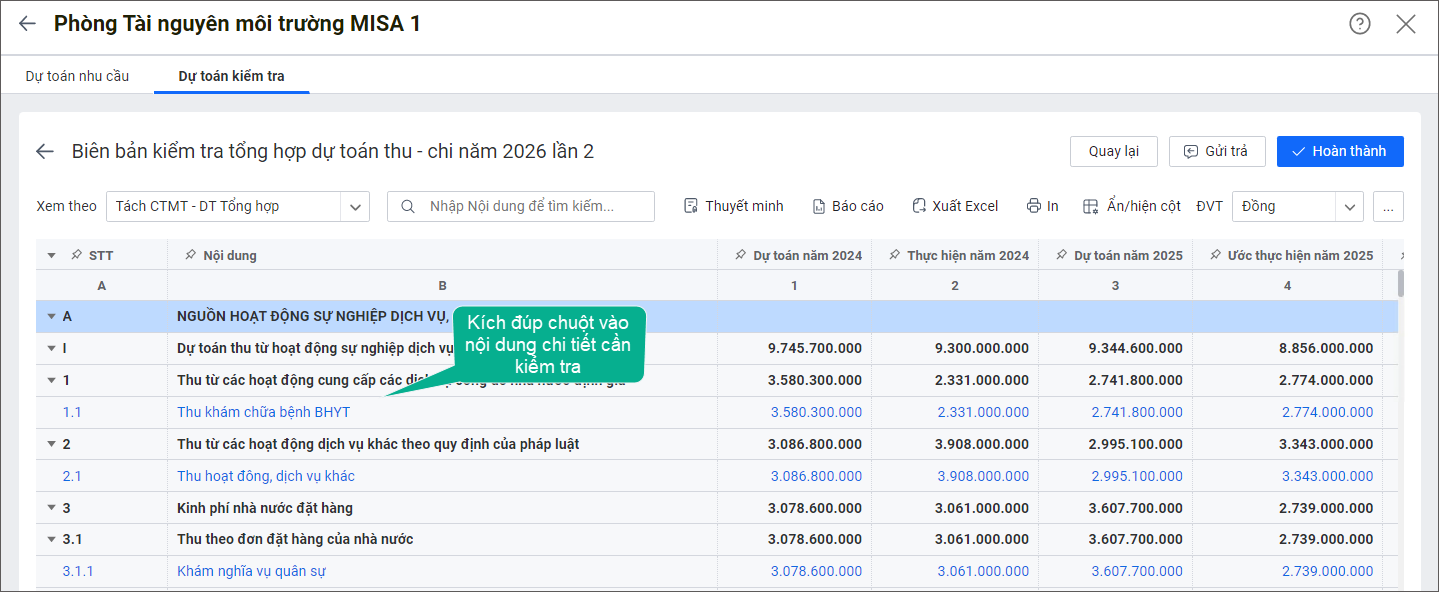Collapse row 3.1 Thu theo đơn đặt hàng

tap(51, 540)
